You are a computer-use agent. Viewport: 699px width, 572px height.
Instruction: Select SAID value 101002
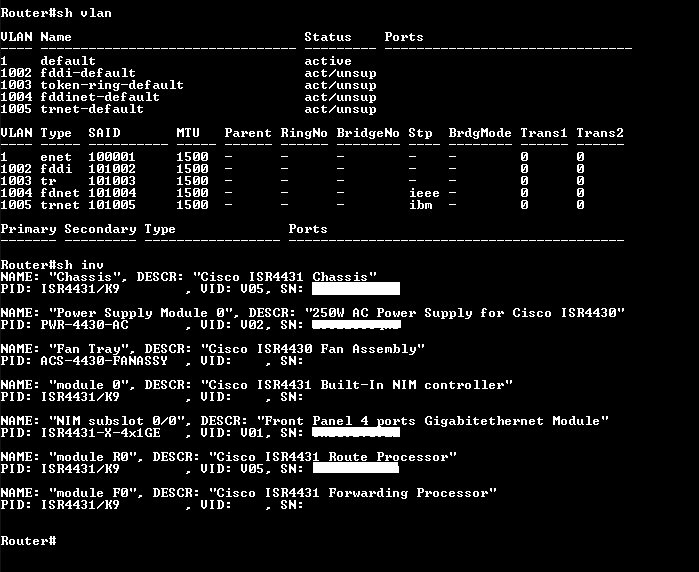click(x=112, y=169)
